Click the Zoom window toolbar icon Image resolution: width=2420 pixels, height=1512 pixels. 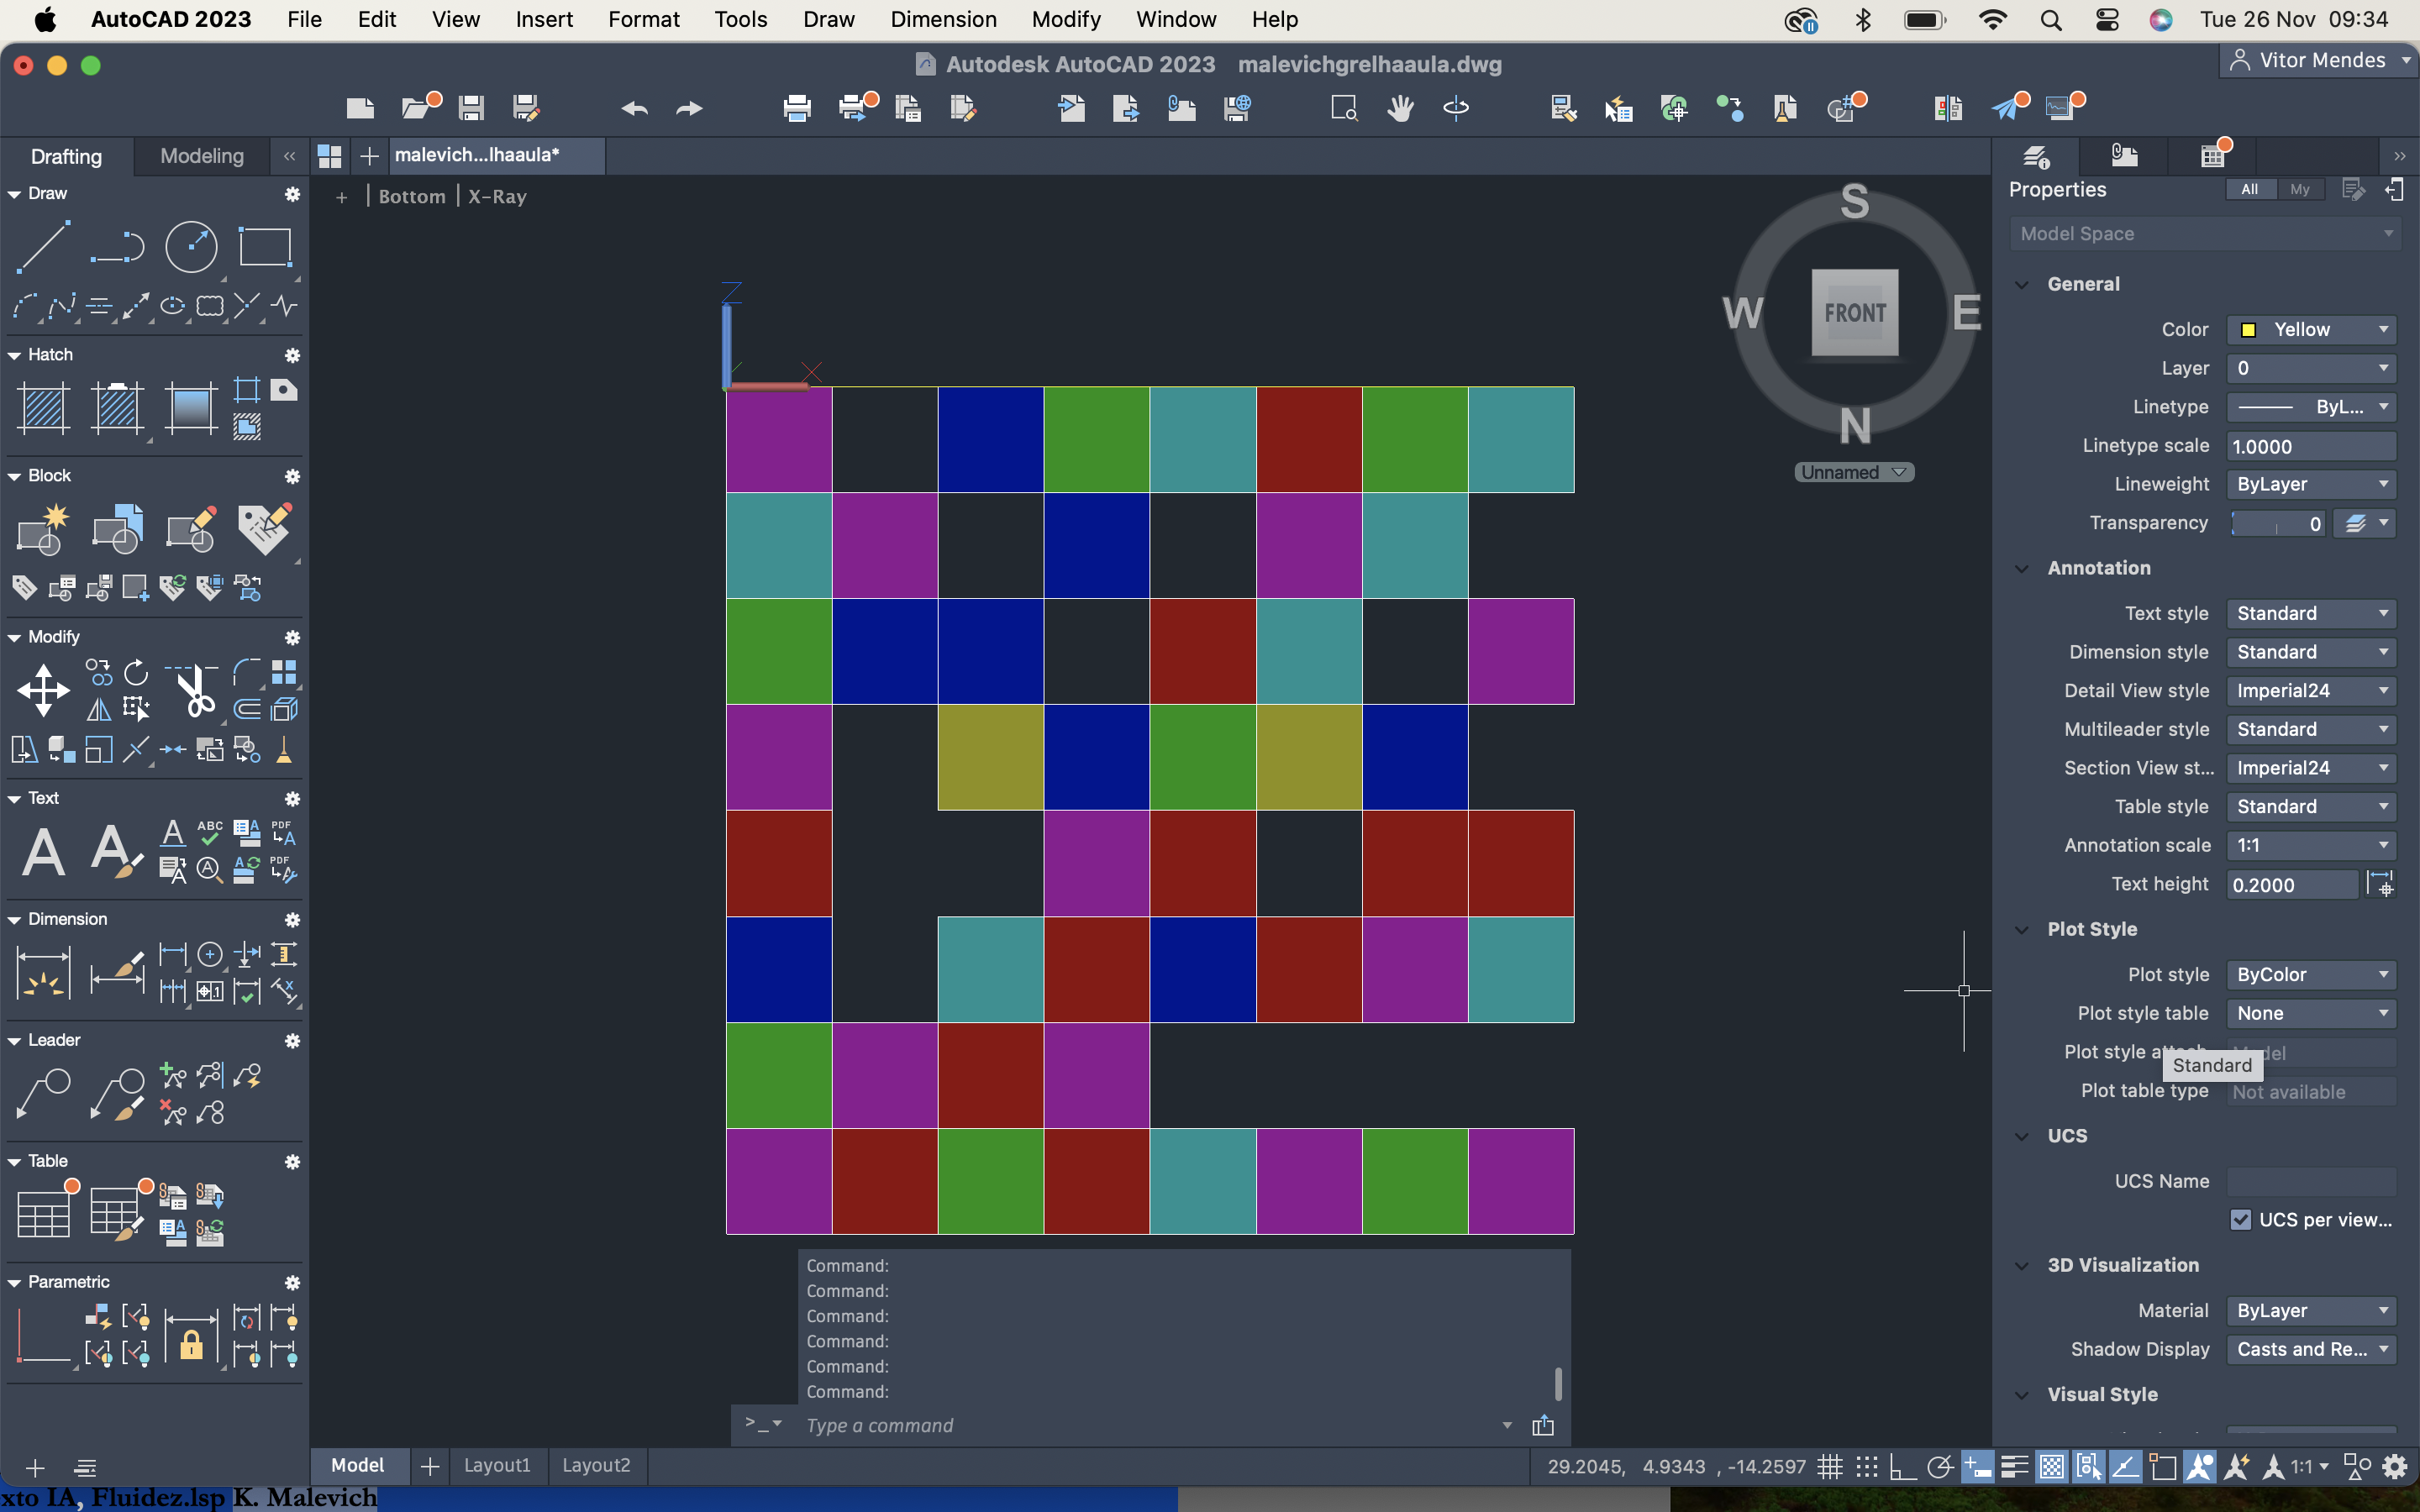(x=1344, y=108)
